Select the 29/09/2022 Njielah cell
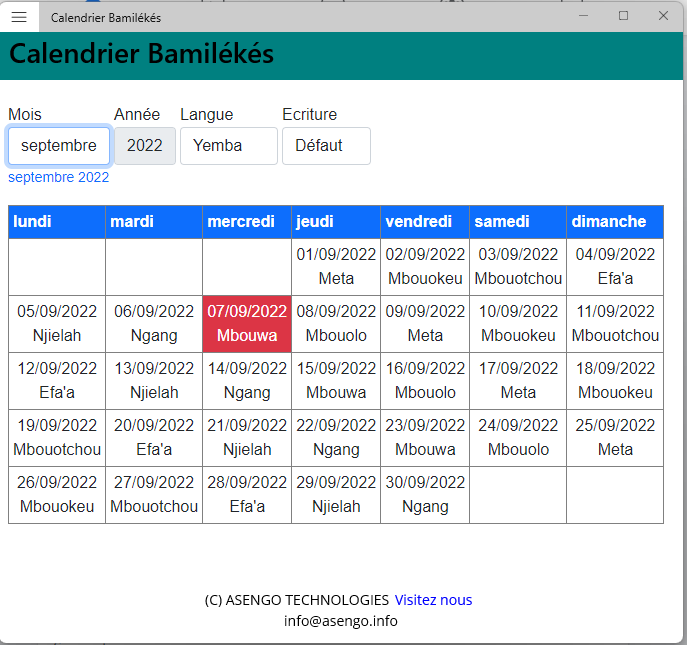Screen dimensions: 687x645 (336, 495)
